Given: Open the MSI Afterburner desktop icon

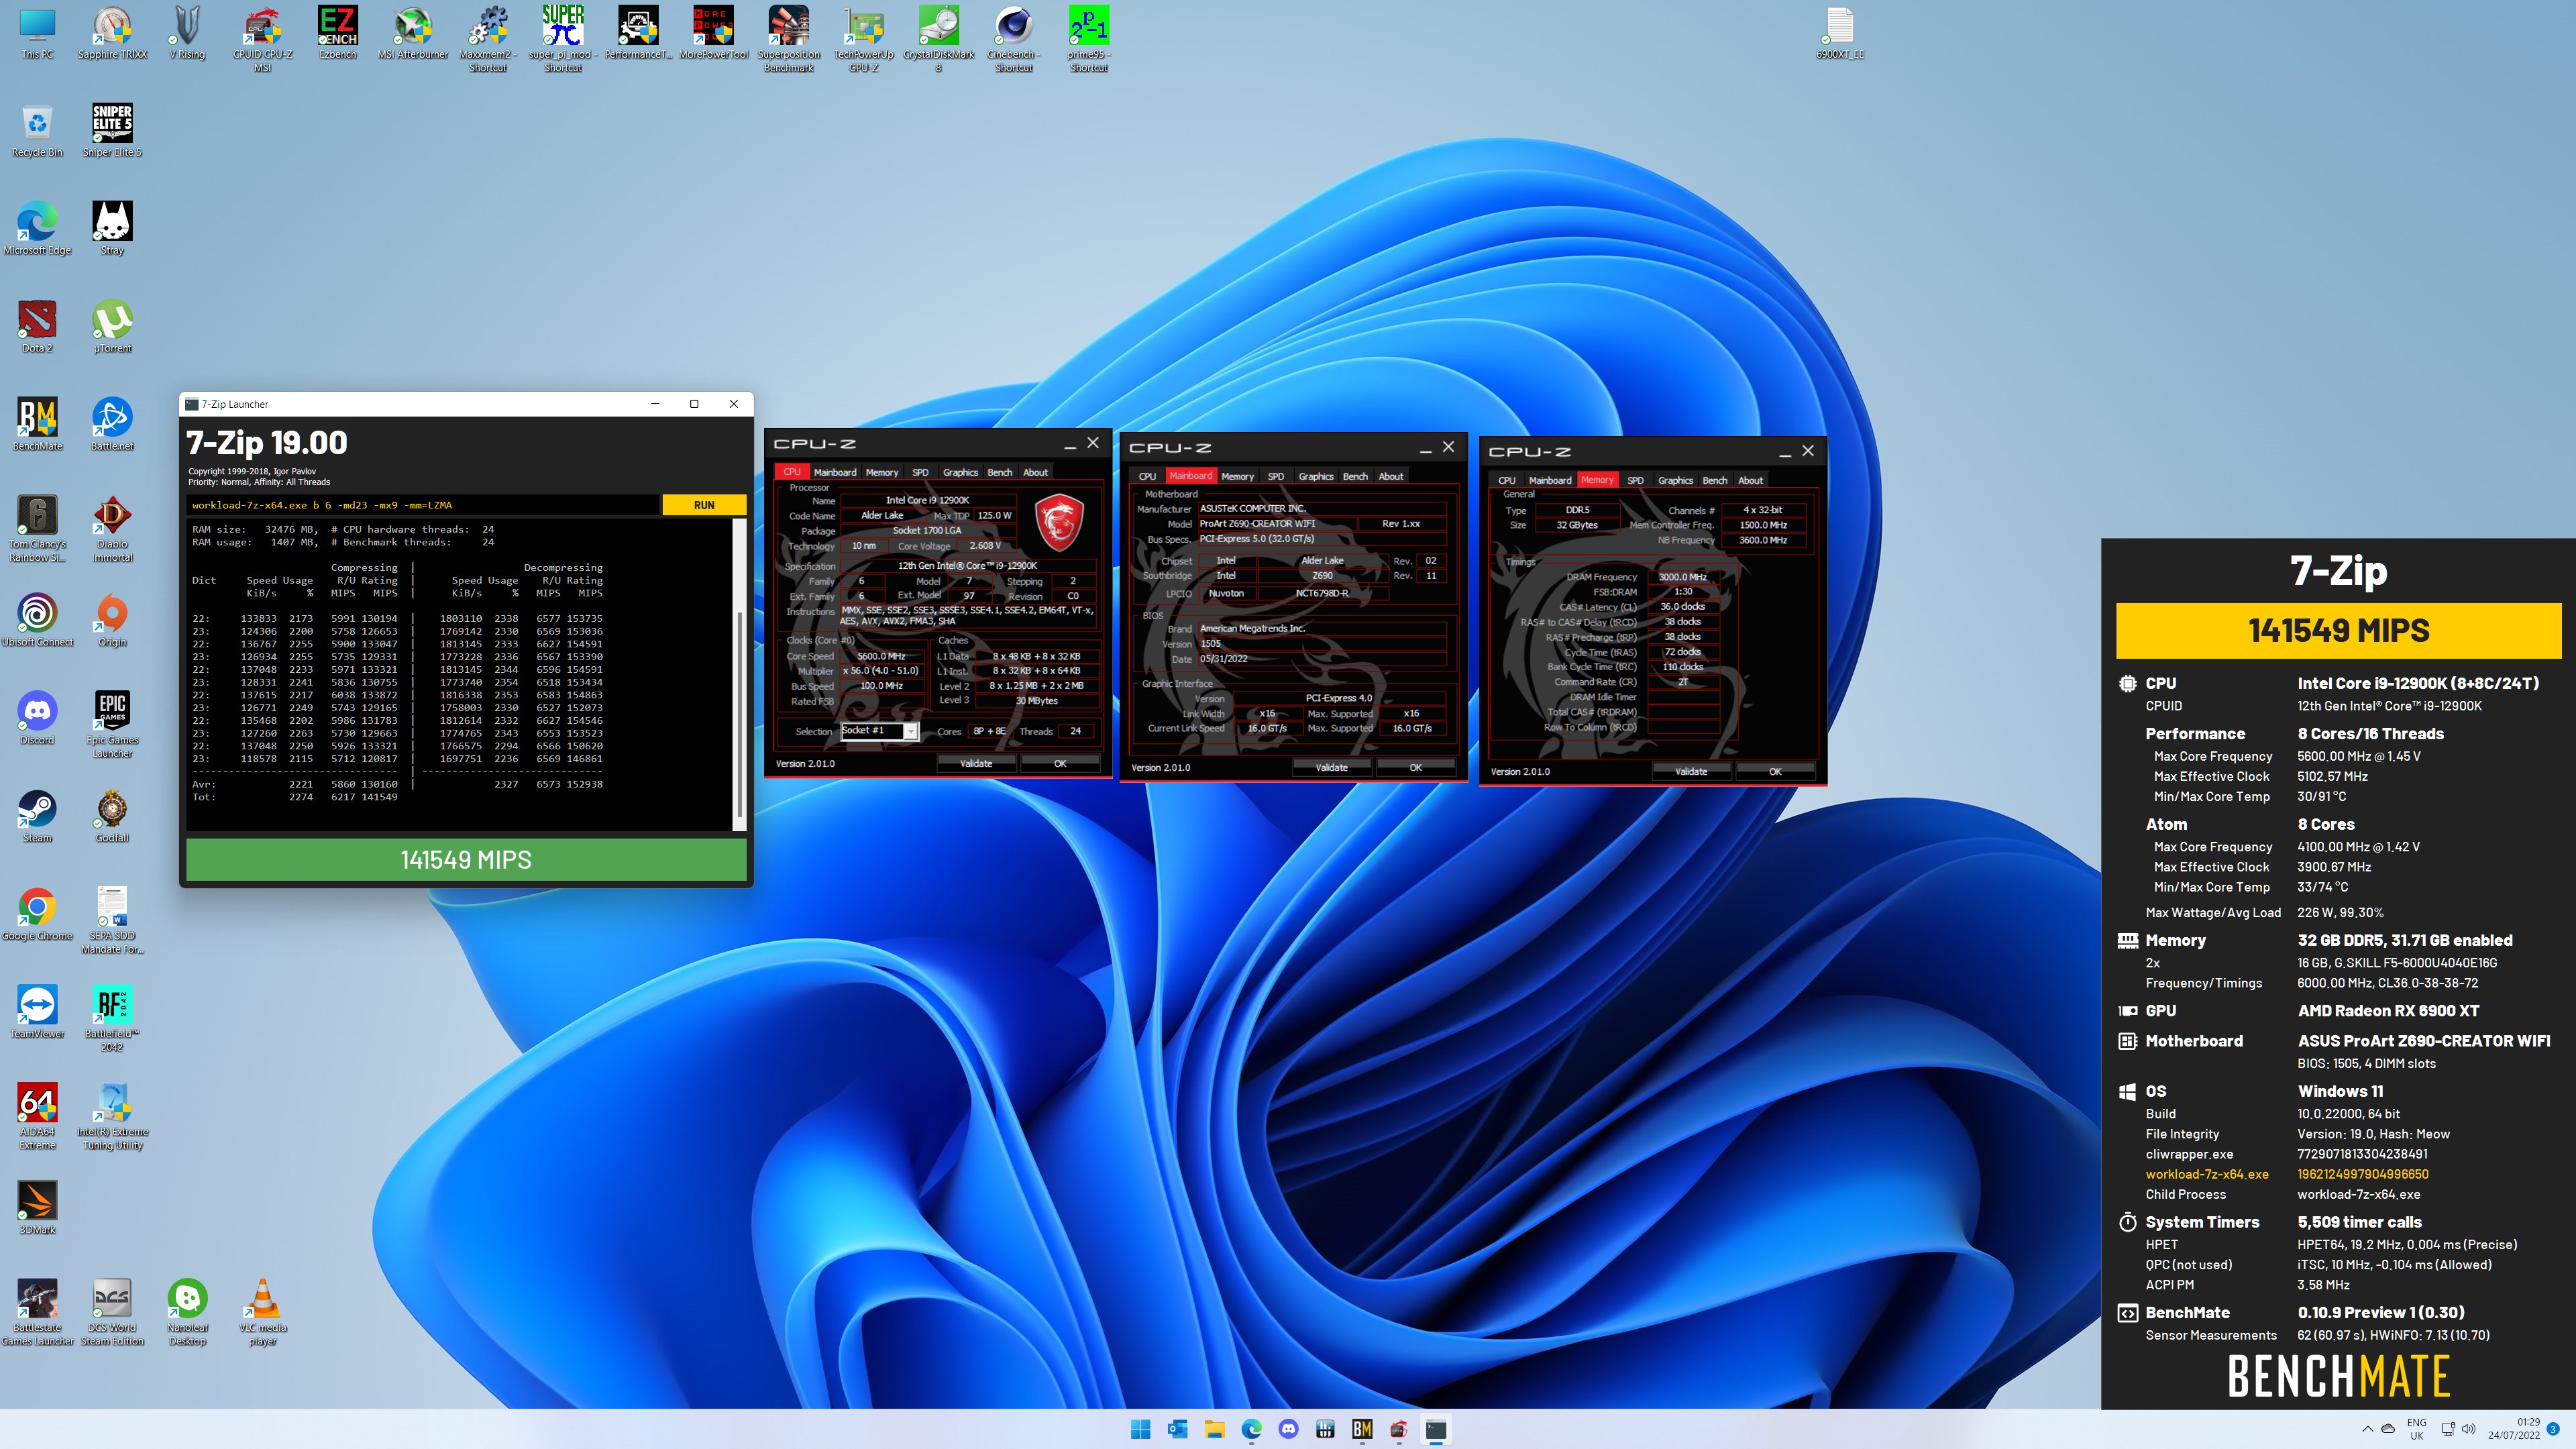Looking at the screenshot, I should tap(413, 33).
